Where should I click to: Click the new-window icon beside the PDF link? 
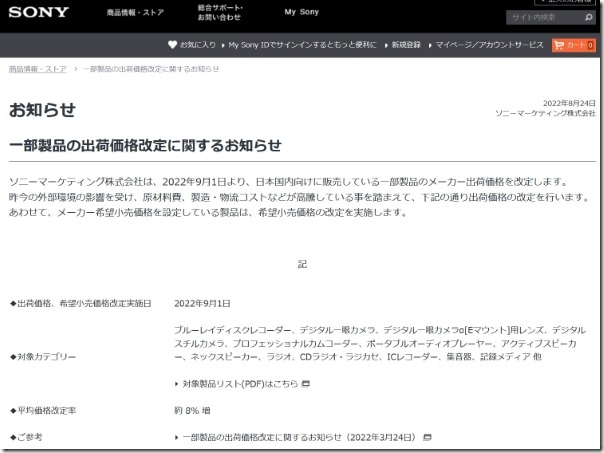pos(305,384)
